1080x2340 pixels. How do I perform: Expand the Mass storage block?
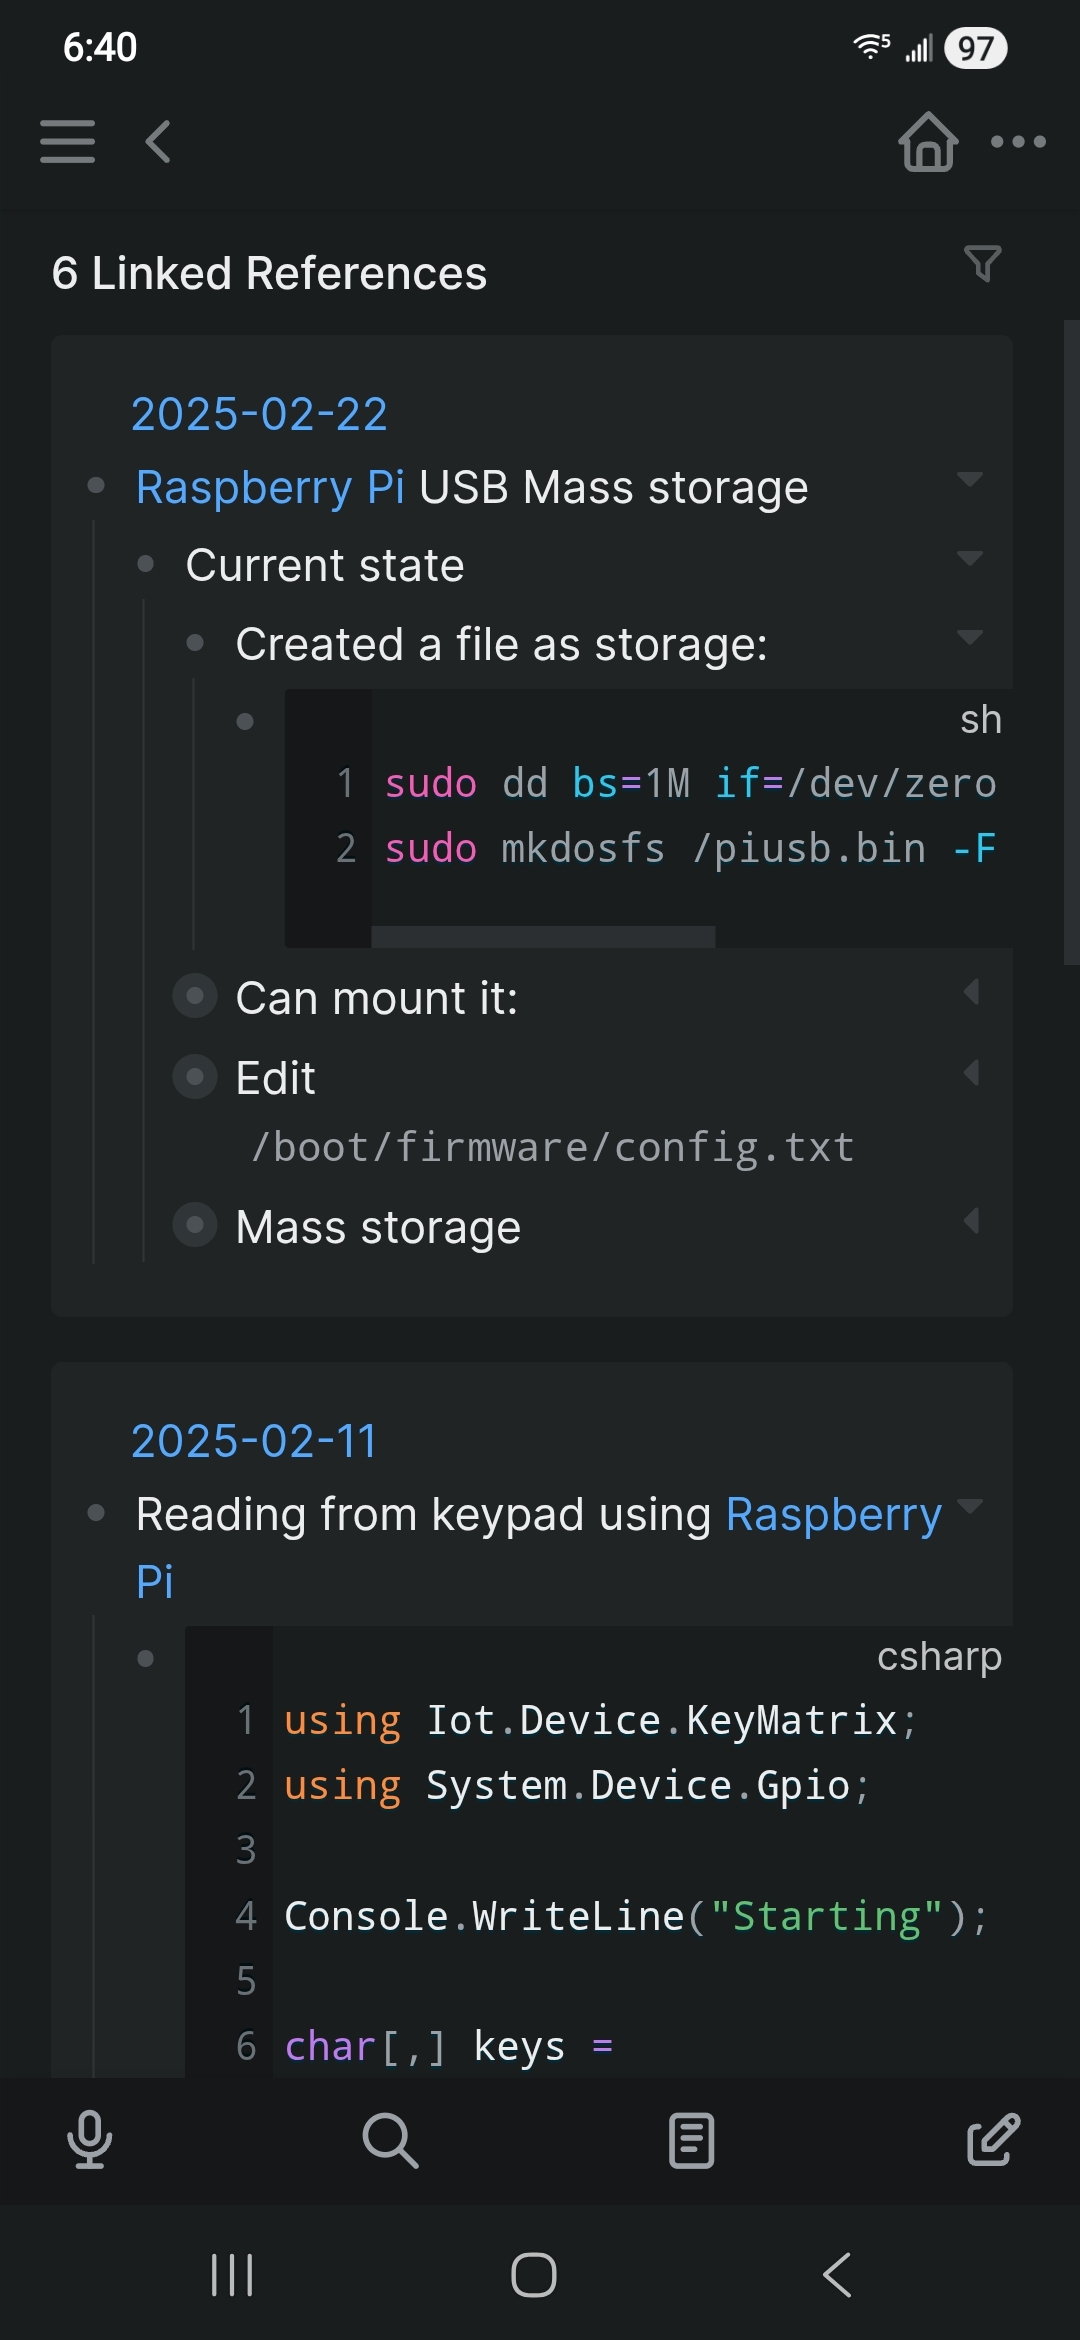click(x=970, y=1221)
